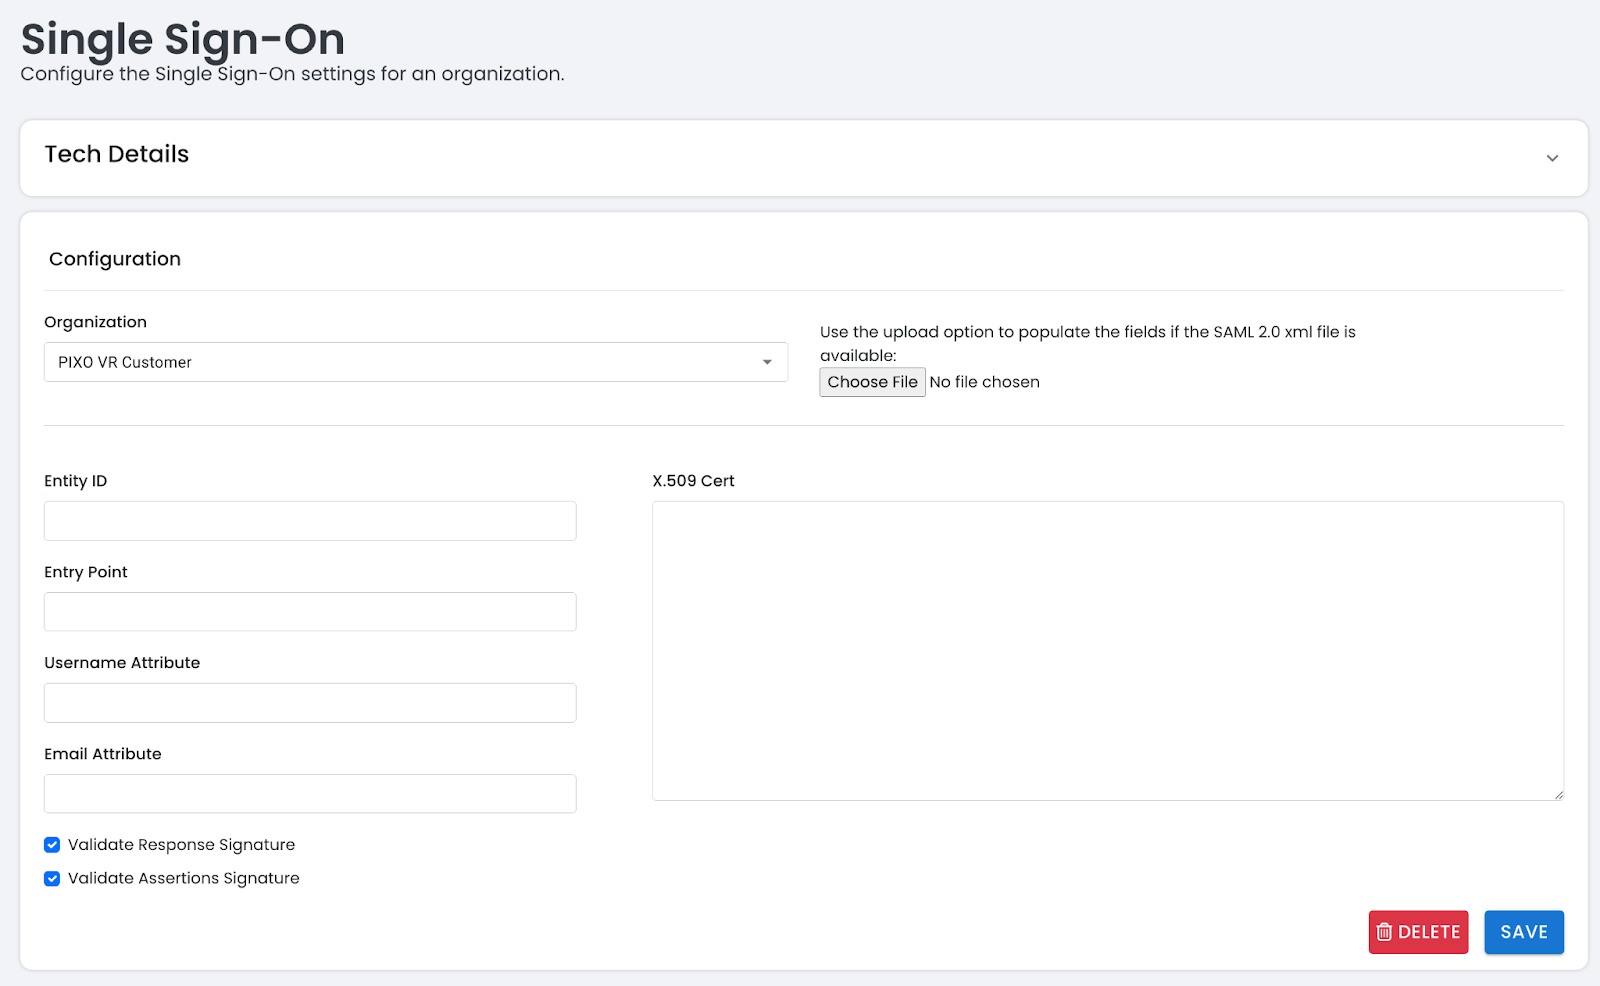Click the Configuration section heading
Viewport: 1600px width, 986px height.
[x=115, y=259]
